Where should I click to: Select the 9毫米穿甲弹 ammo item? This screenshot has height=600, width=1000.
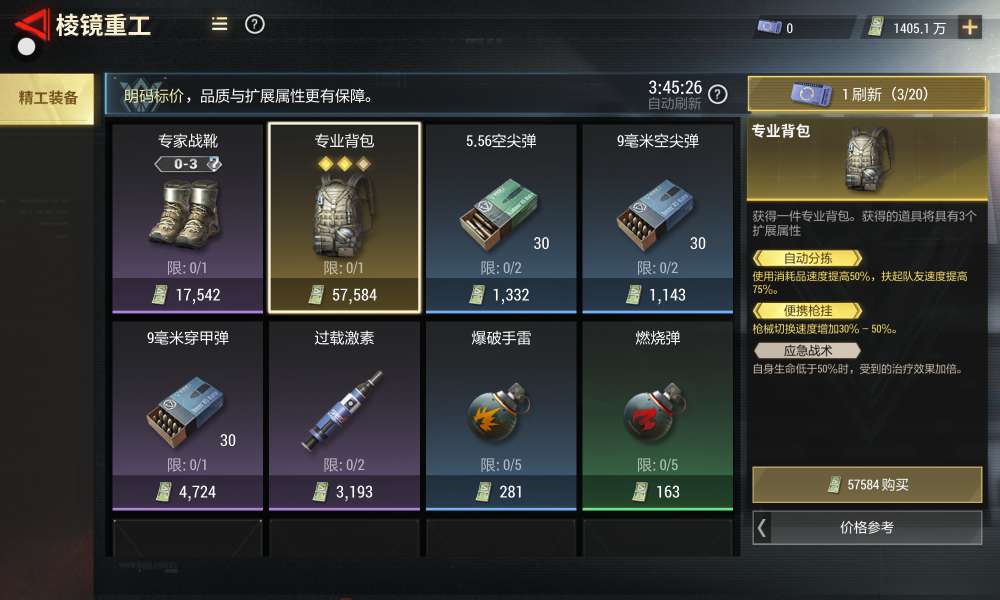tap(188, 416)
